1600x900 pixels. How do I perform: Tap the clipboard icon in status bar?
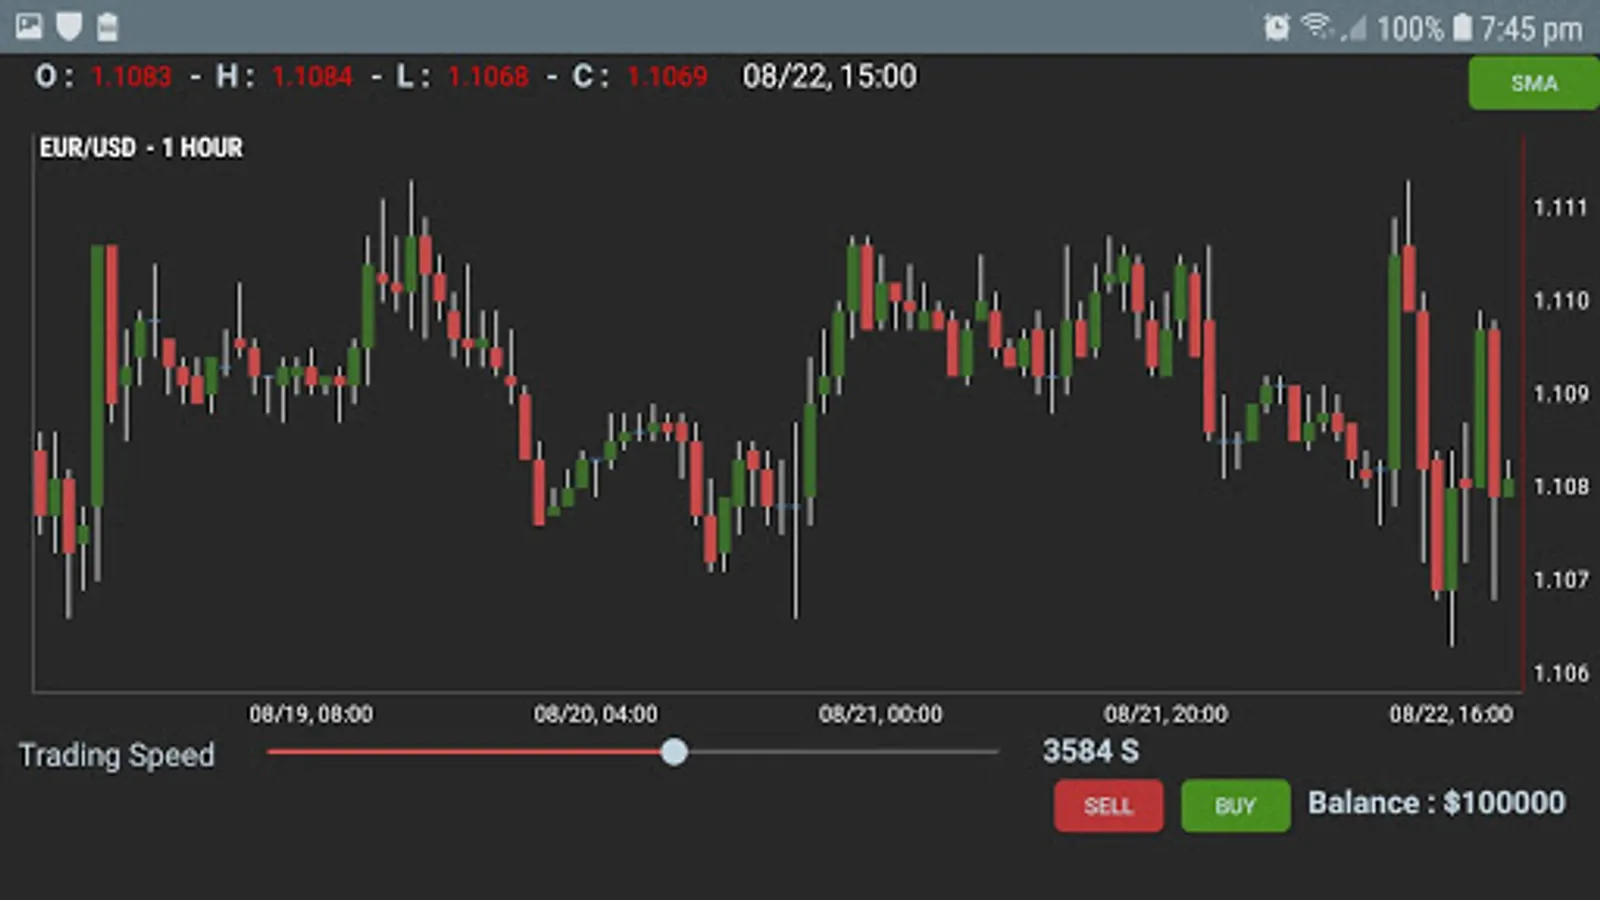click(107, 26)
